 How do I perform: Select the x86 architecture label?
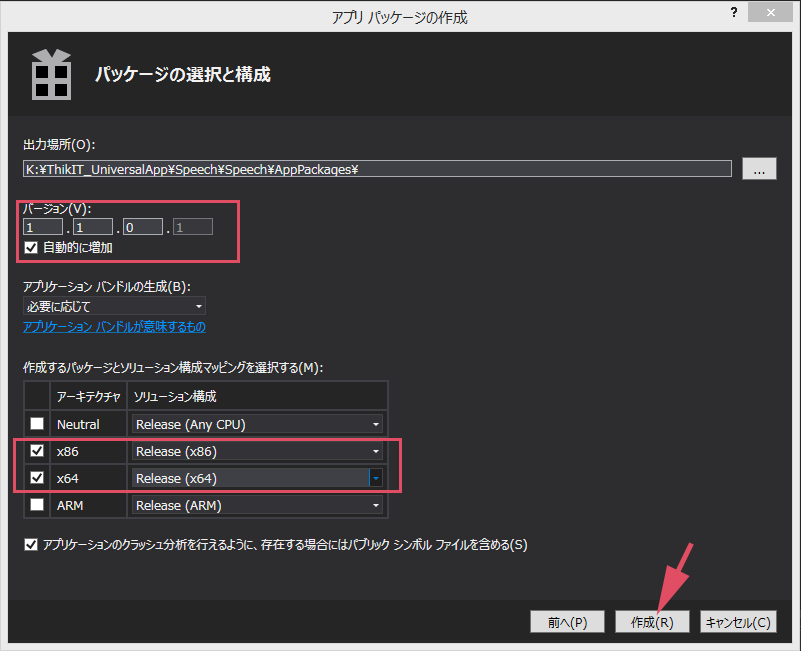(x=67, y=451)
